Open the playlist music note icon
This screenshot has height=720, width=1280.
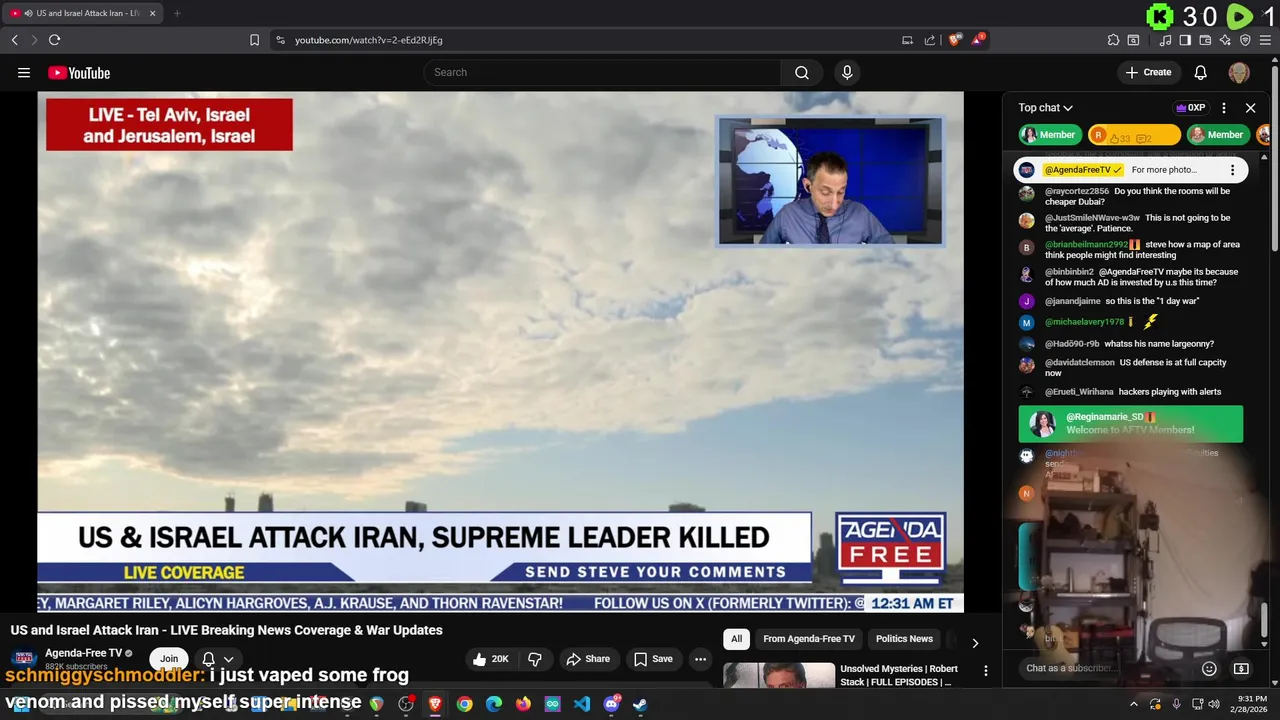coord(1165,40)
